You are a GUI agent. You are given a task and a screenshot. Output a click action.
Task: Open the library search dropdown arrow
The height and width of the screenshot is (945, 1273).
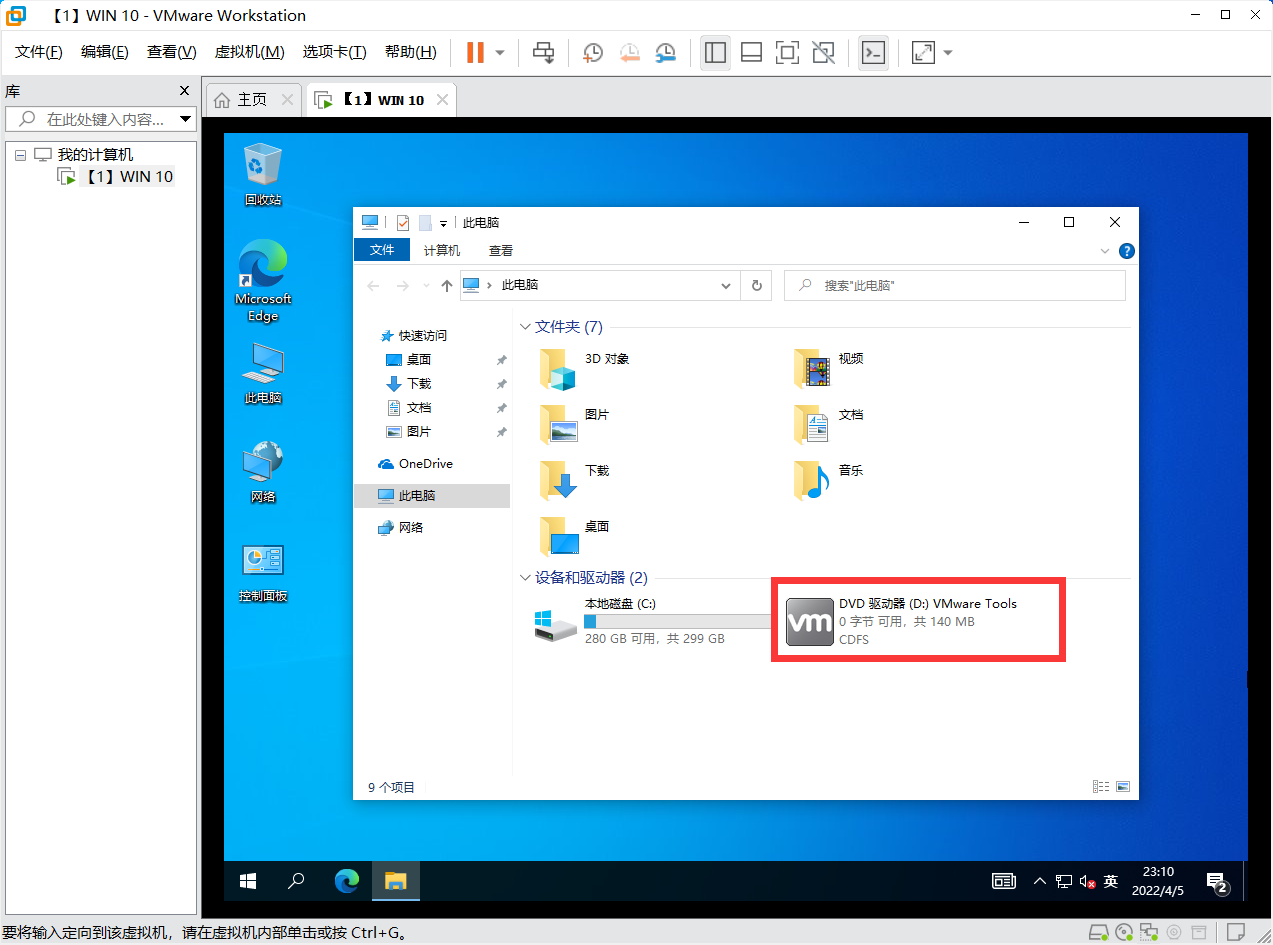pos(186,119)
